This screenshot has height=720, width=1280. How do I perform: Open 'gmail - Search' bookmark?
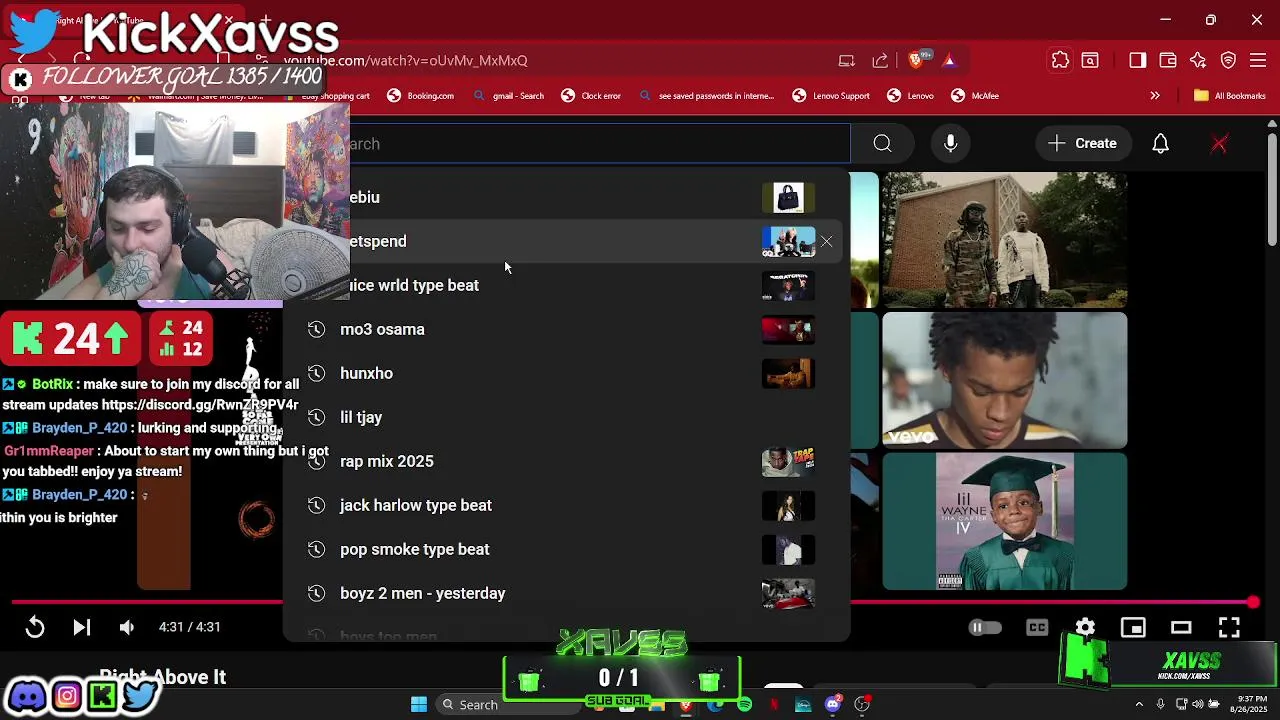click(508, 96)
